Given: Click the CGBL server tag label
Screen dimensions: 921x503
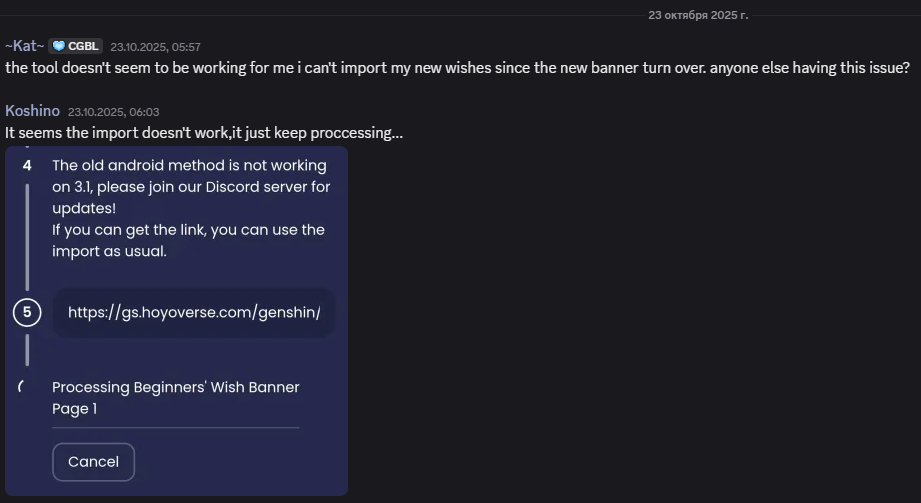Looking at the screenshot, I should pyautogui.click(x=83, y=46).
